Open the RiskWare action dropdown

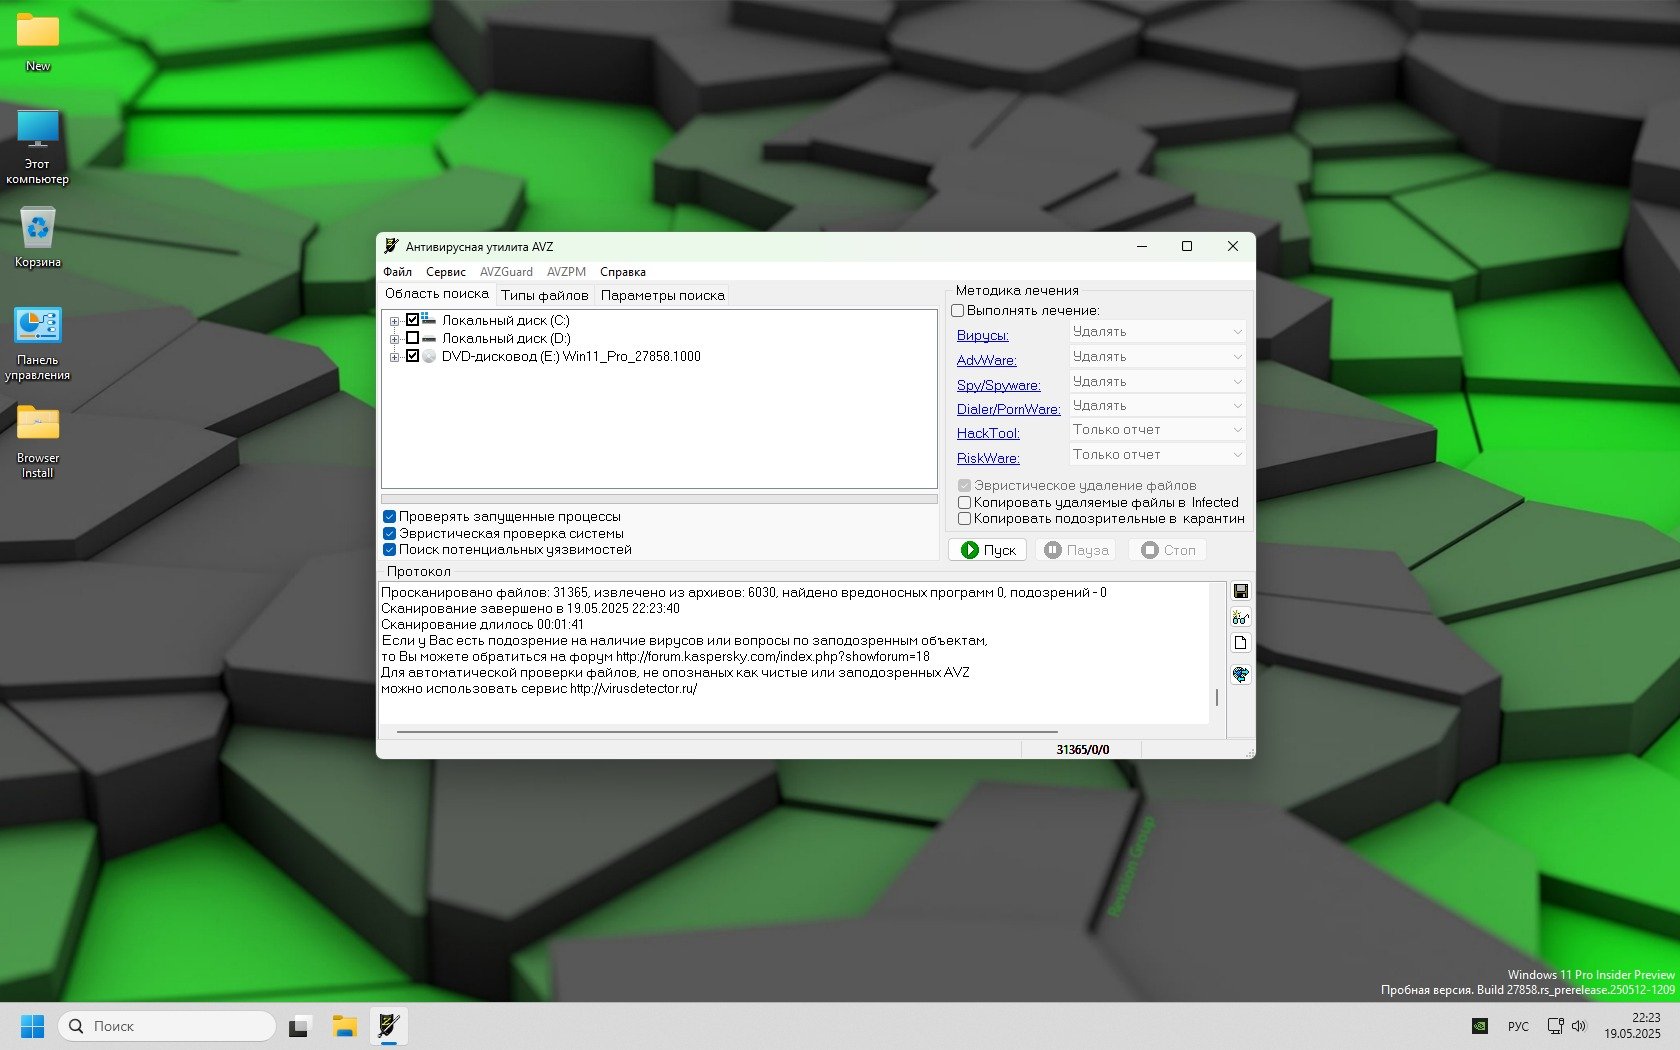[1157, 455]
